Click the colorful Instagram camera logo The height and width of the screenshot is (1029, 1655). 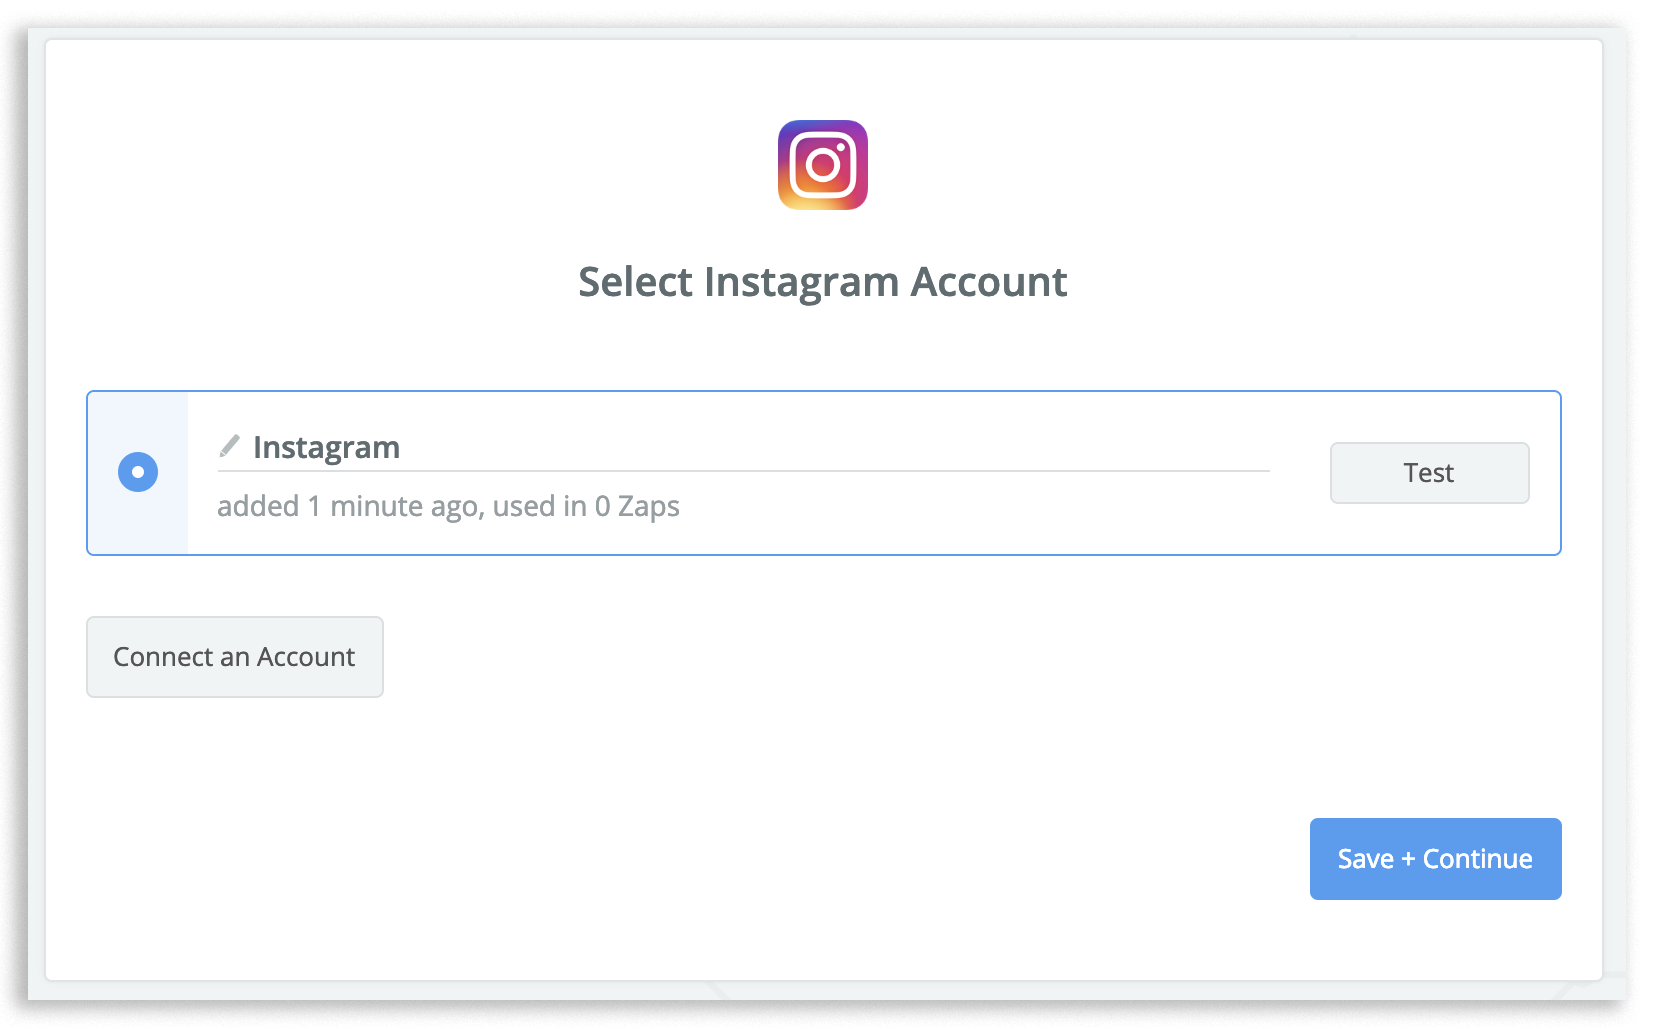point(822,165)
